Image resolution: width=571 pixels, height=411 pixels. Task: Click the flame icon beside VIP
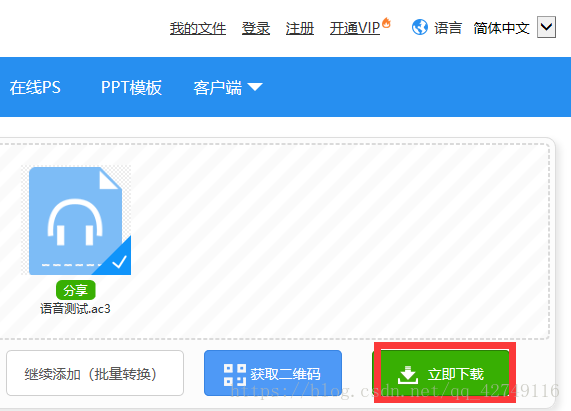pyautogui.click(x=386, y=23)
